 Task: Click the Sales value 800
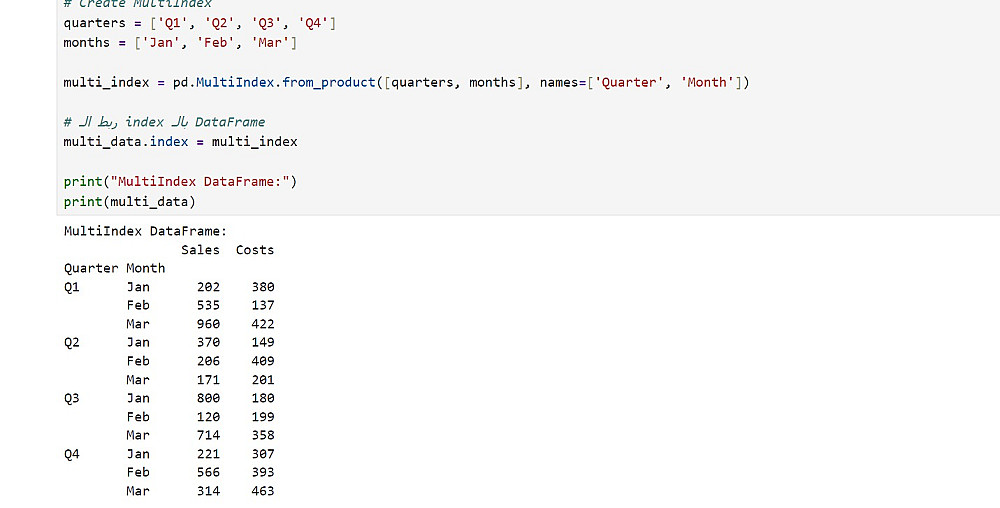[x=208, y=398]
